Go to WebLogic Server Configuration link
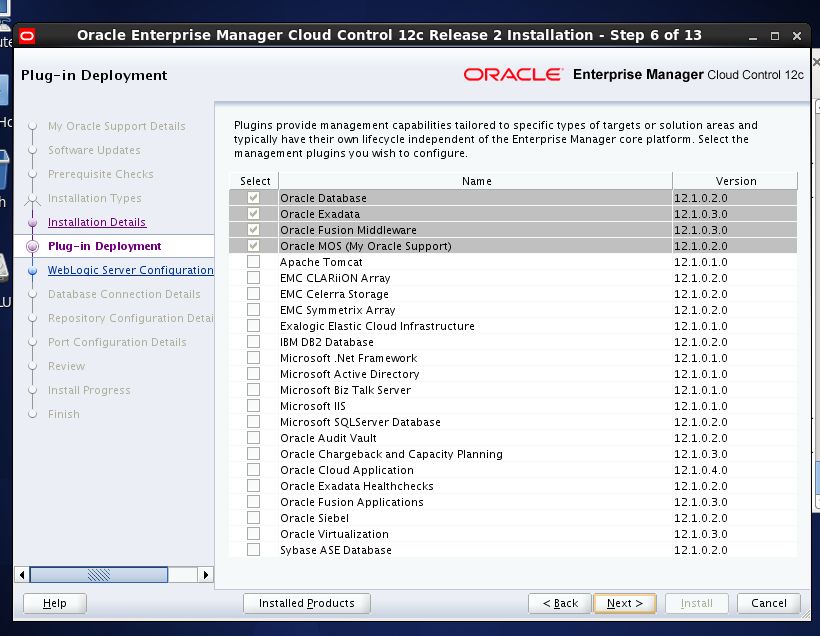 tap(130, 270)
